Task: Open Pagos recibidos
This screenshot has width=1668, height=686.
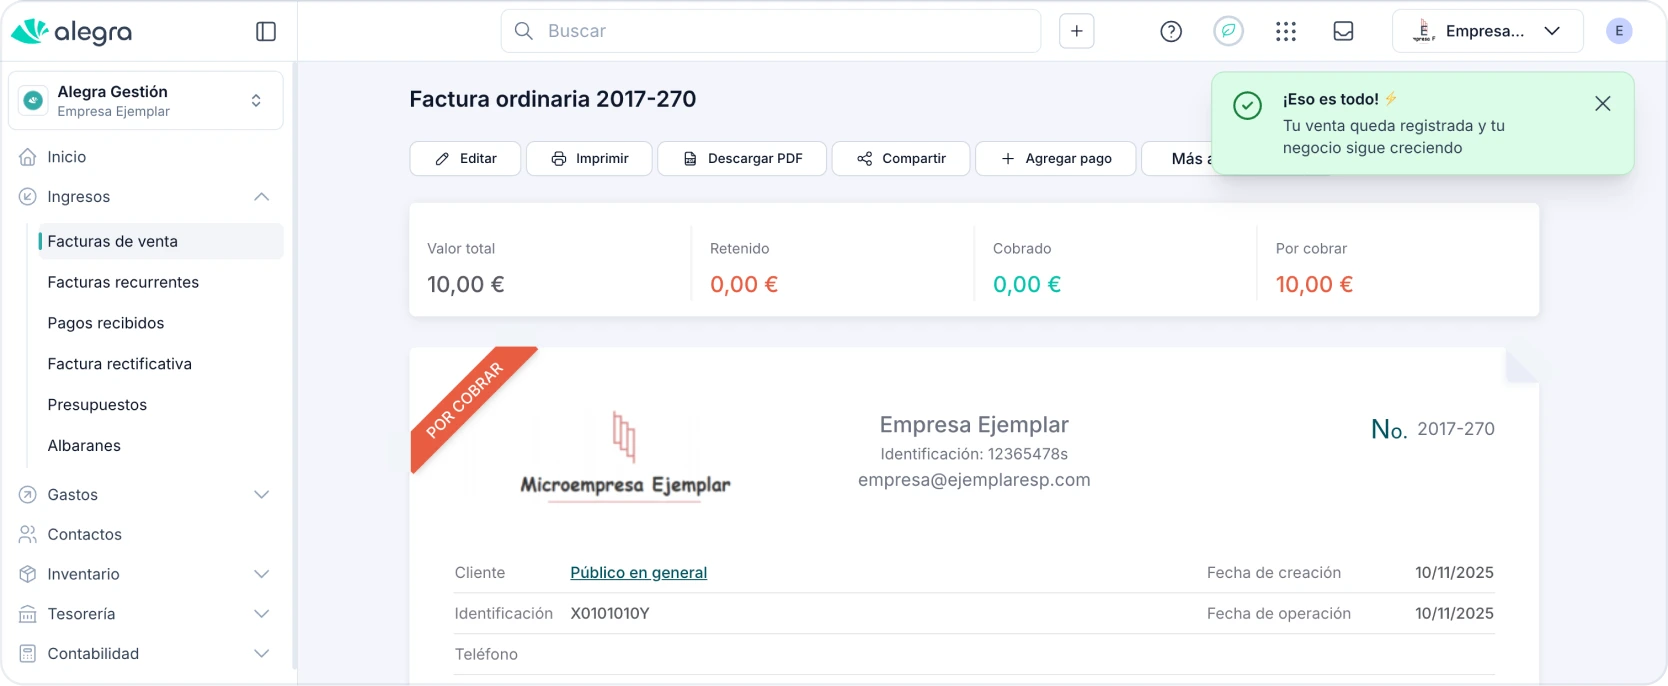Action: pyautogui.click(x=106, y=323)
